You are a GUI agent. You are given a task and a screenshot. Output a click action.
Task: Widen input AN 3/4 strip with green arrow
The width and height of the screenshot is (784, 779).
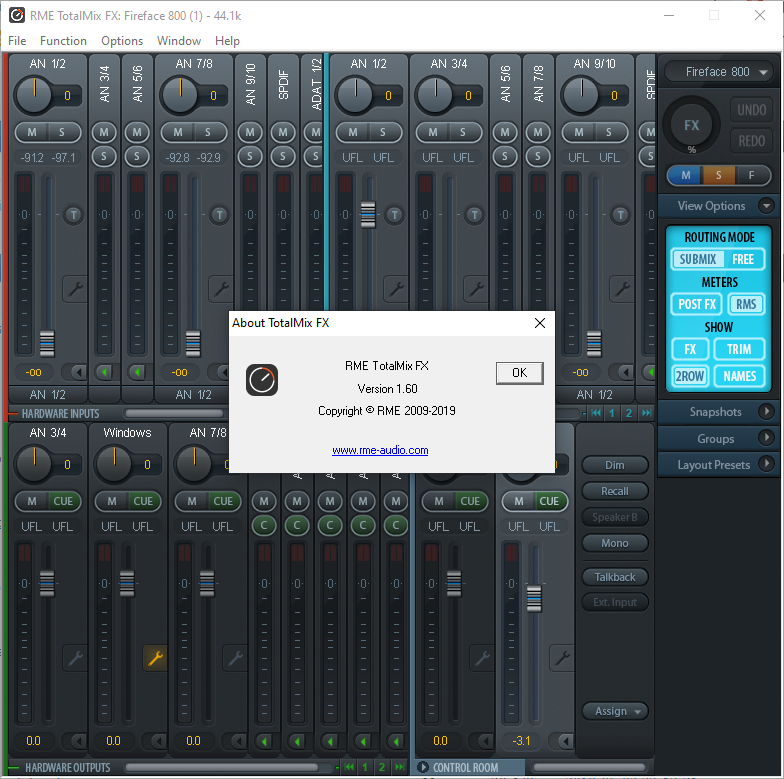[104, 372]
